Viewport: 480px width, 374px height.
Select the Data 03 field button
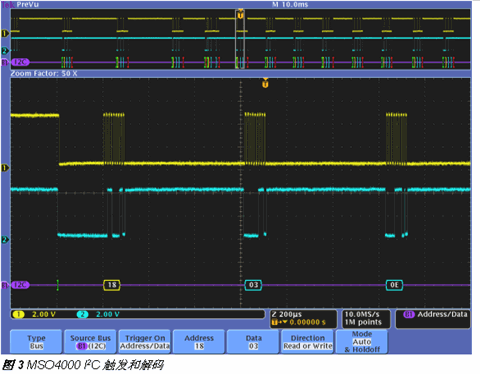point(253,342)
